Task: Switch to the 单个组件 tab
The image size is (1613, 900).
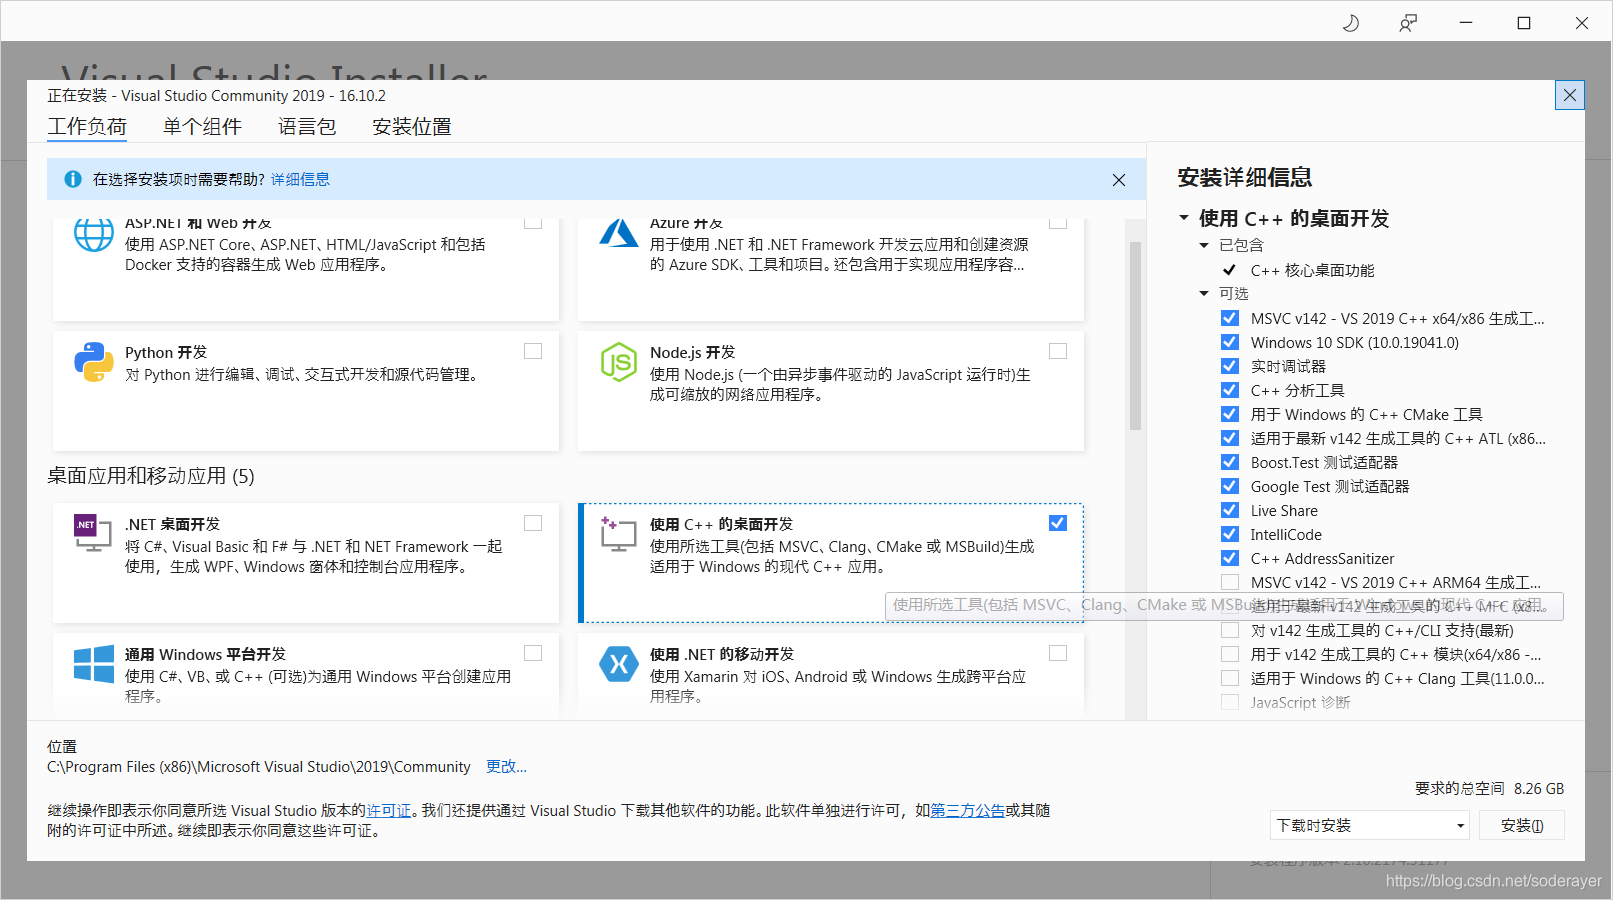Action: (202, 127)
